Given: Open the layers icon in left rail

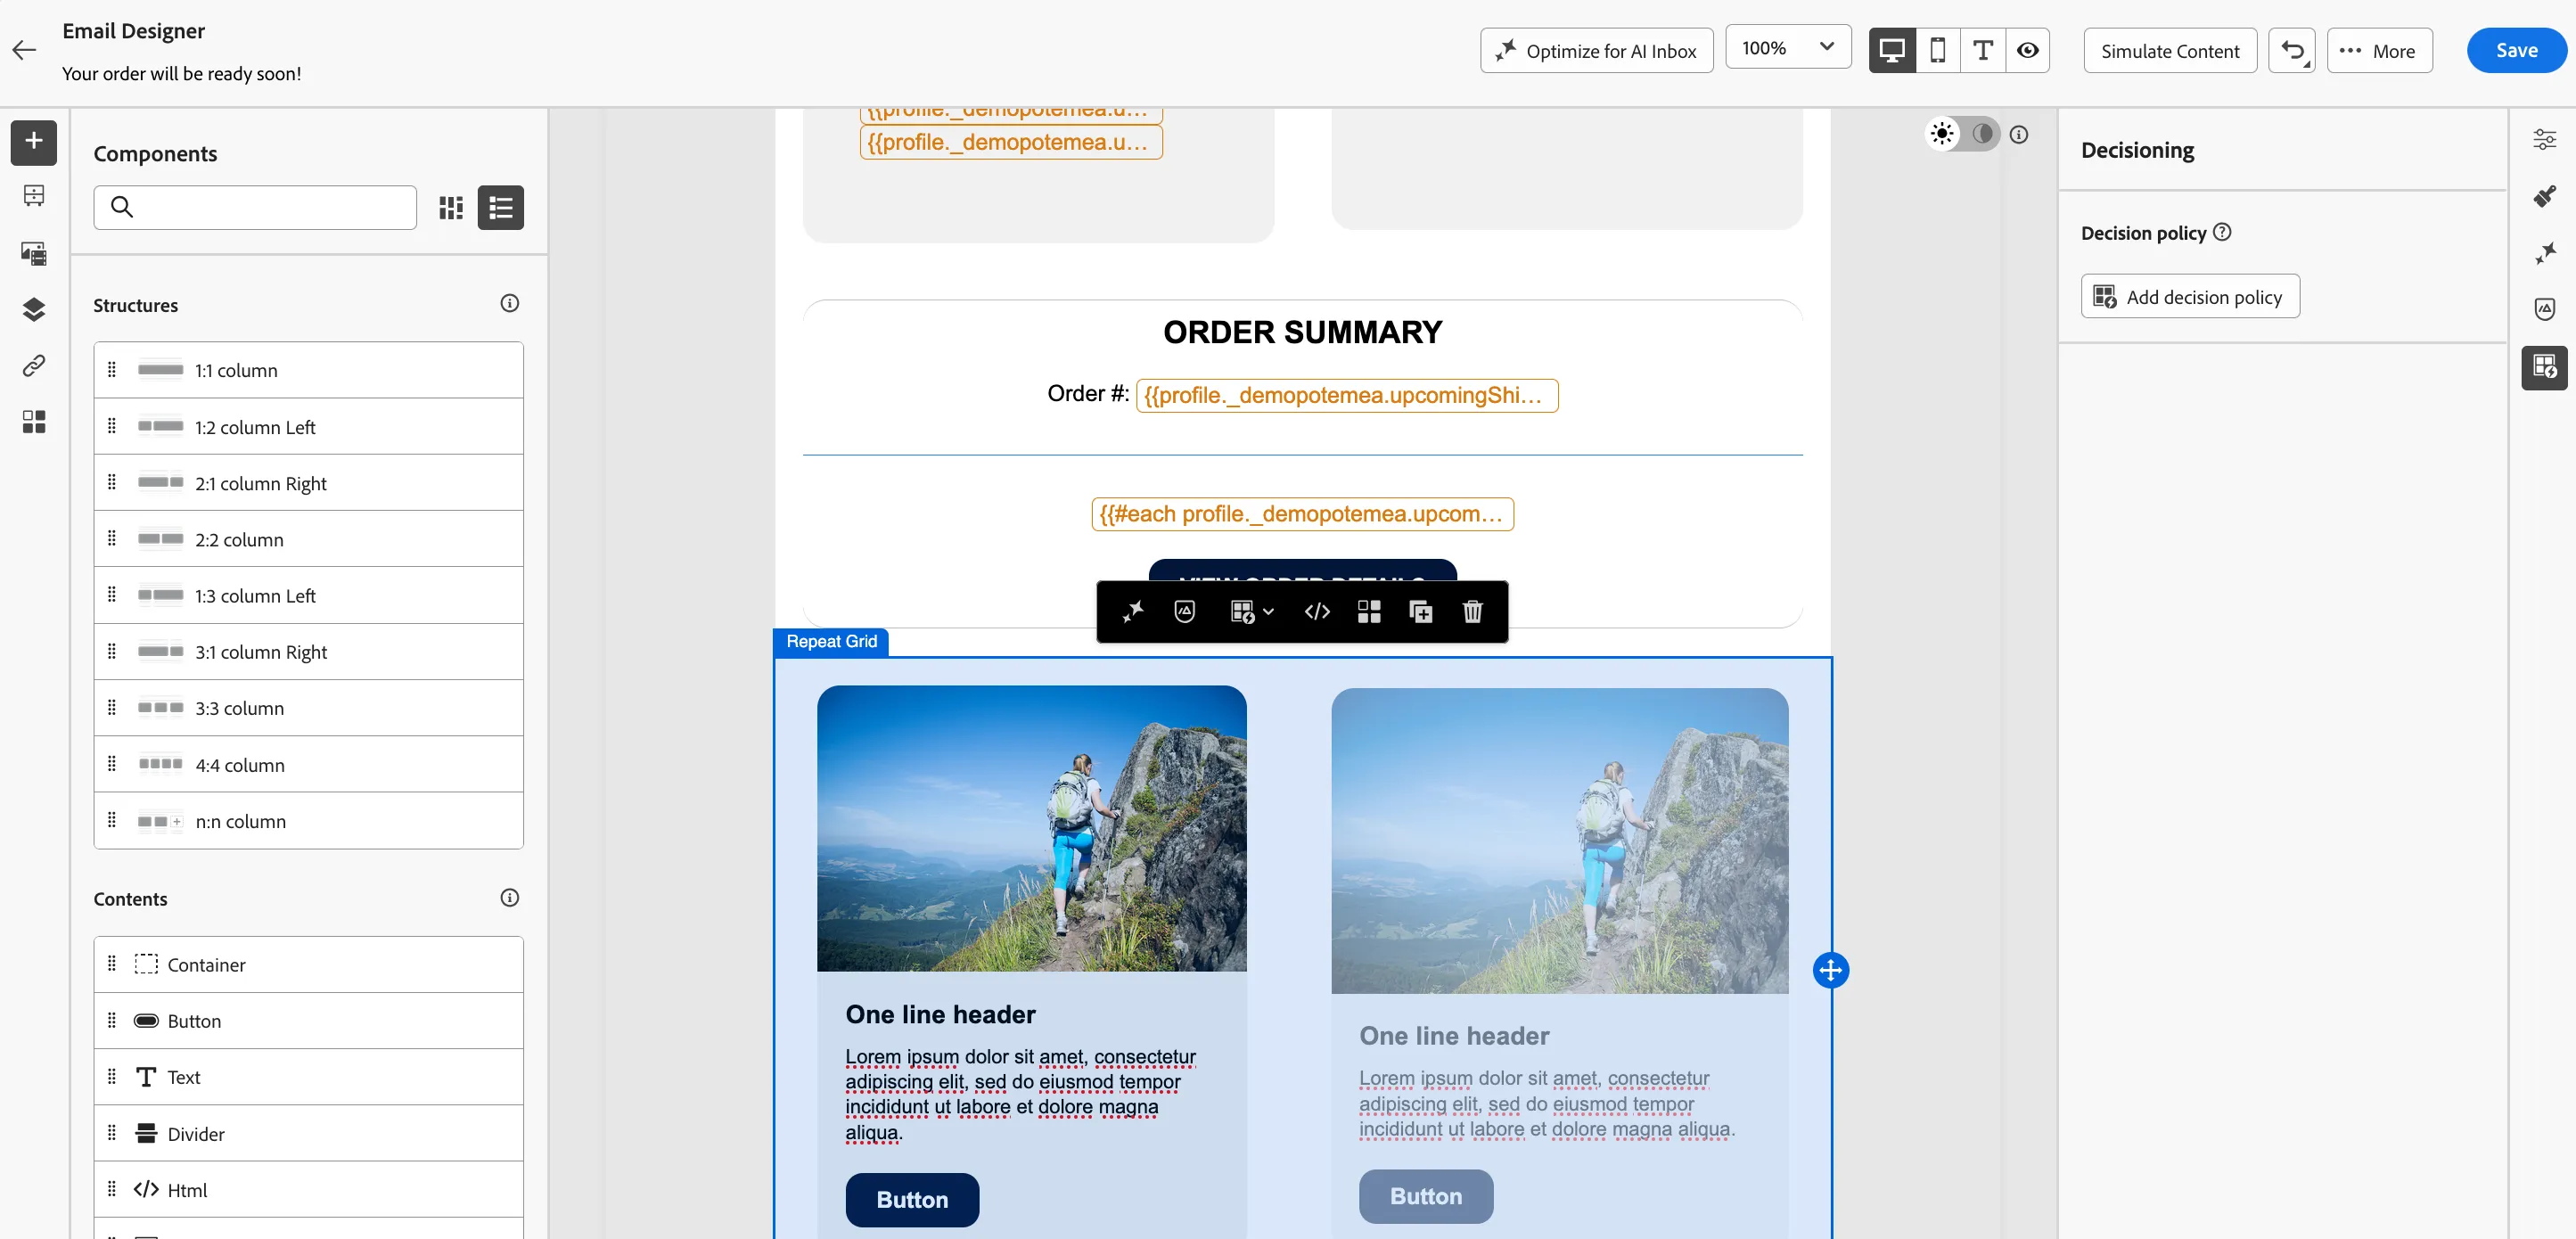Looking at the screenshot, I should (x=34, y=309).
